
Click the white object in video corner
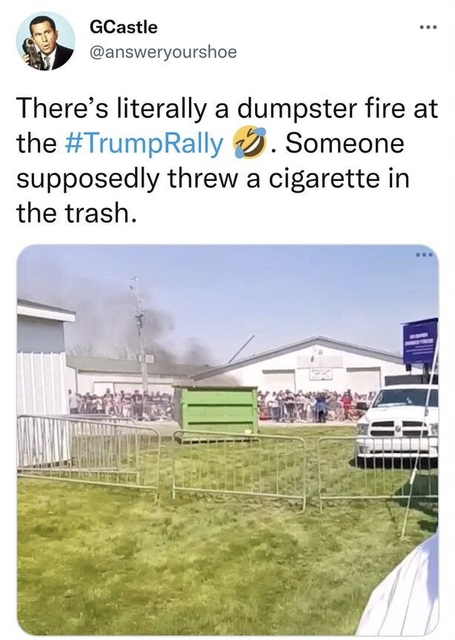400,592
